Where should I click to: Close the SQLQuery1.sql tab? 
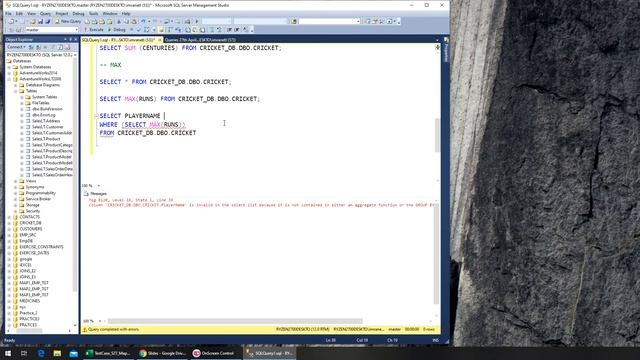pos(160,40)
